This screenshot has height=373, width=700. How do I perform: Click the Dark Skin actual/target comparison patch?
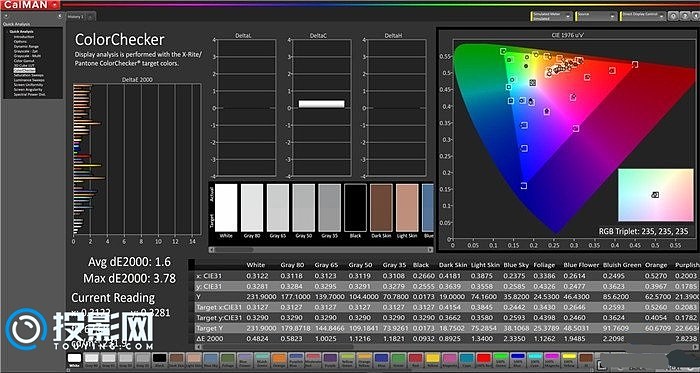381,208
